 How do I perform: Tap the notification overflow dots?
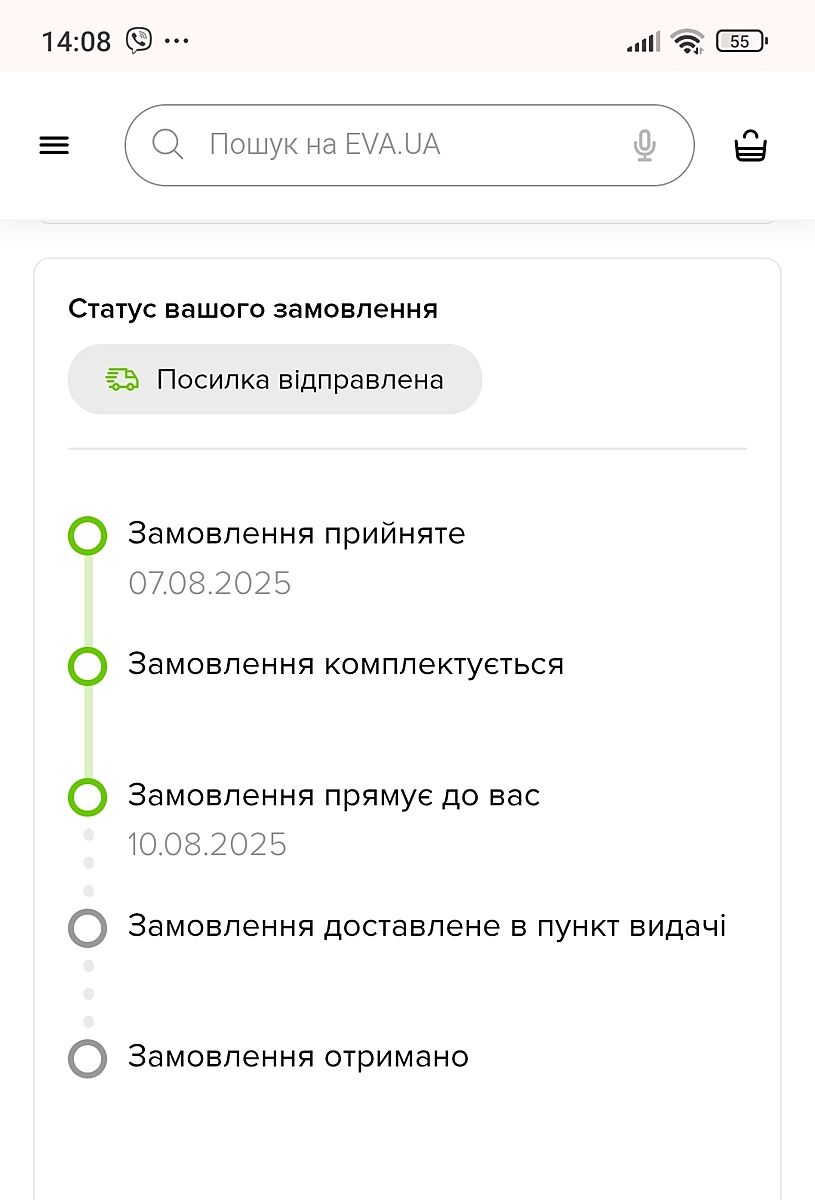click(x=176, y=41)
